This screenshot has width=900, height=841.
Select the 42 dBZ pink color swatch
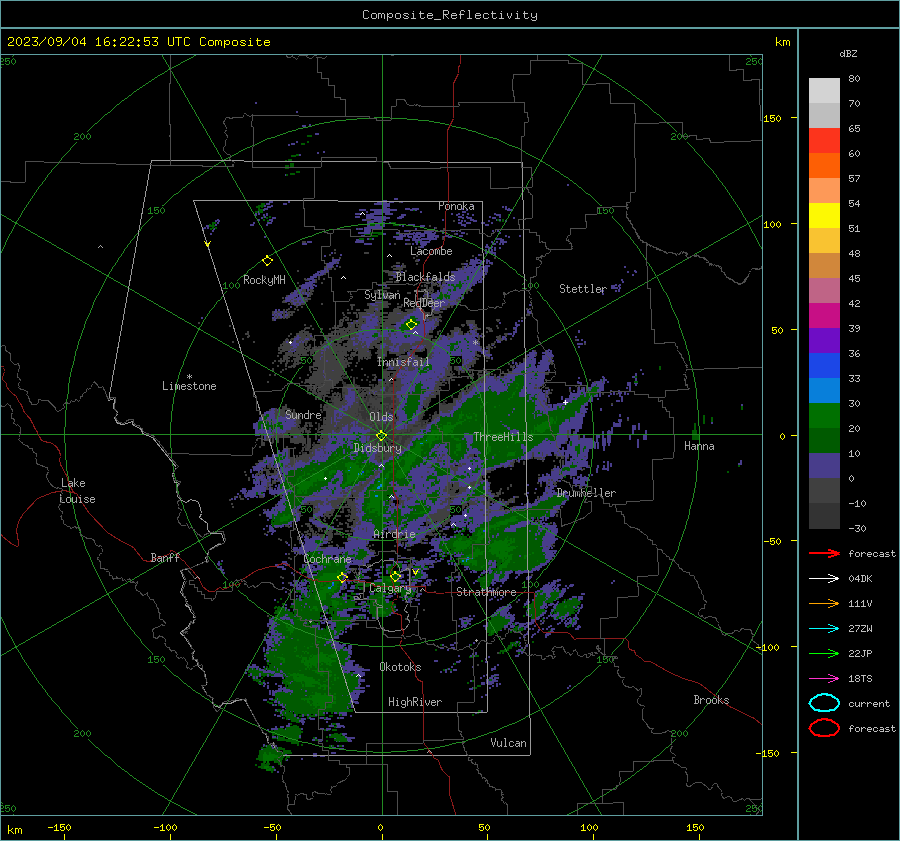tap(824, 290)
